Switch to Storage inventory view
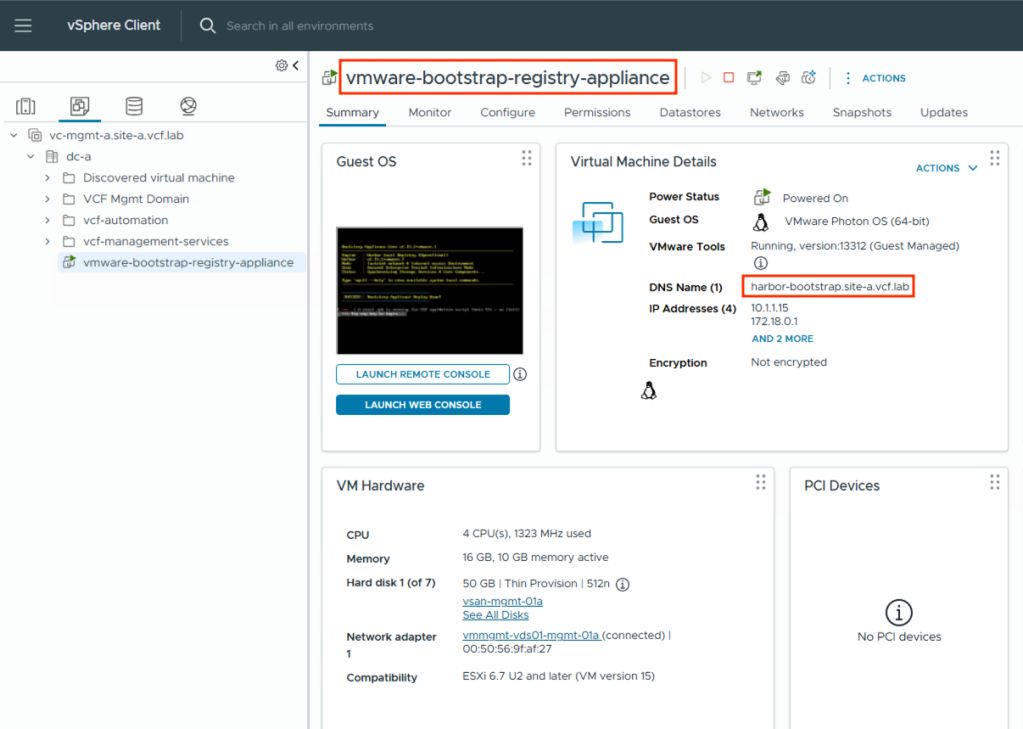The height and width of the screenshot is (729, 1023). (x=134, y=106)
